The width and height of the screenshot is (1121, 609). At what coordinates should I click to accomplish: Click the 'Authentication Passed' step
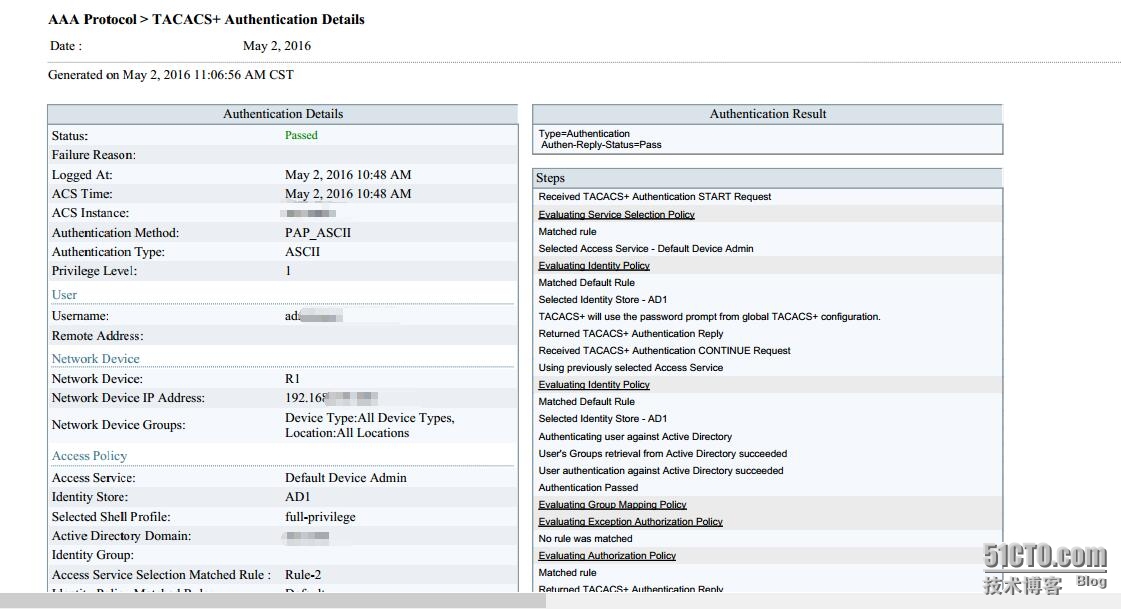pos(588,487)
